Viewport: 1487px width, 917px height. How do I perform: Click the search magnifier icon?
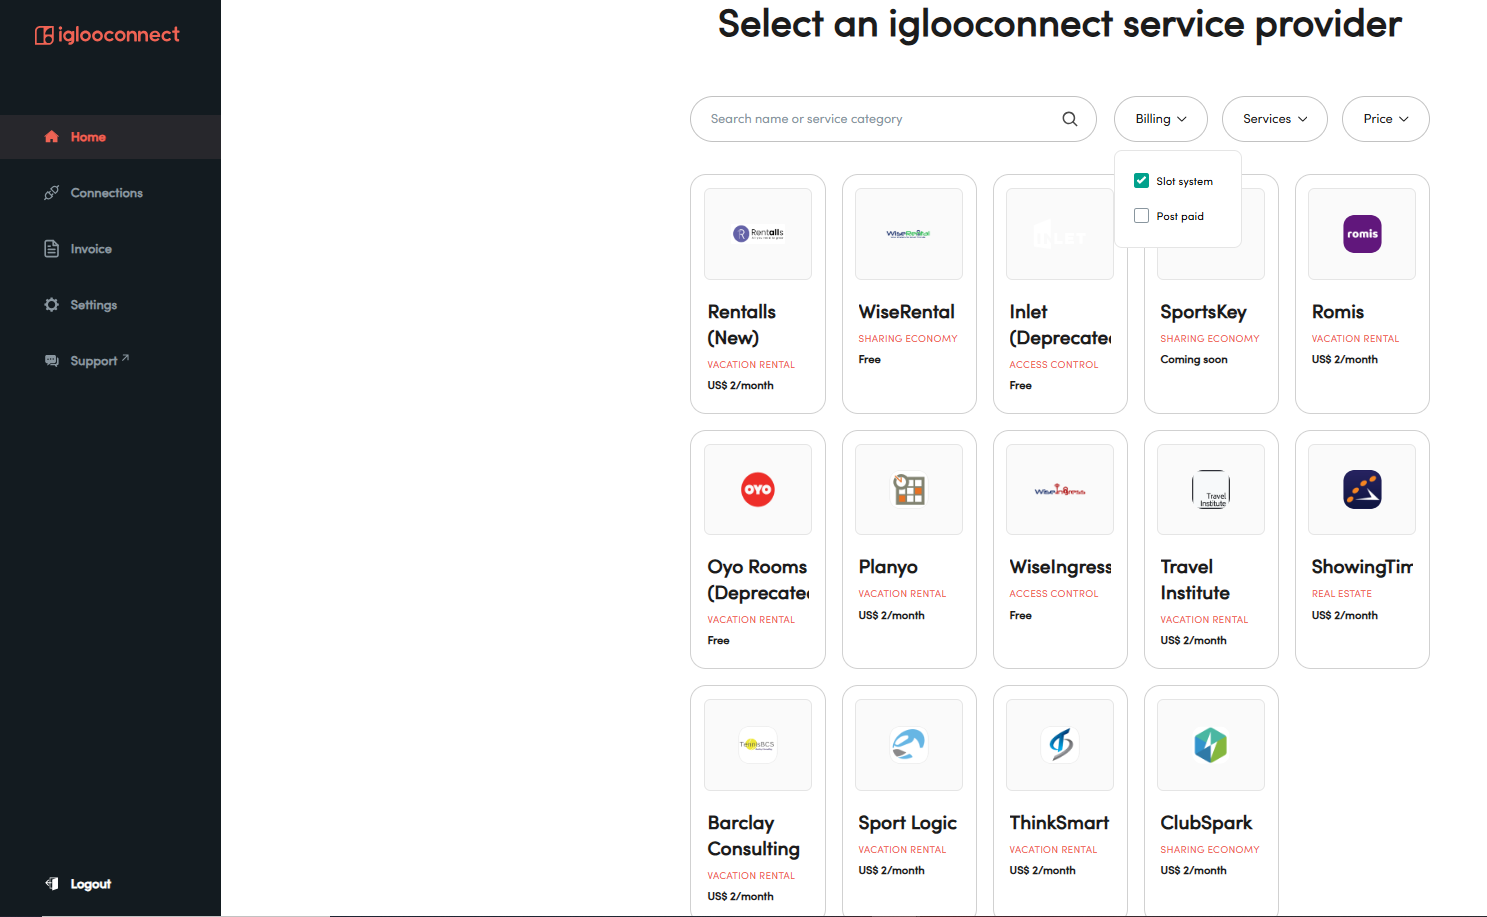(1070, 119)
